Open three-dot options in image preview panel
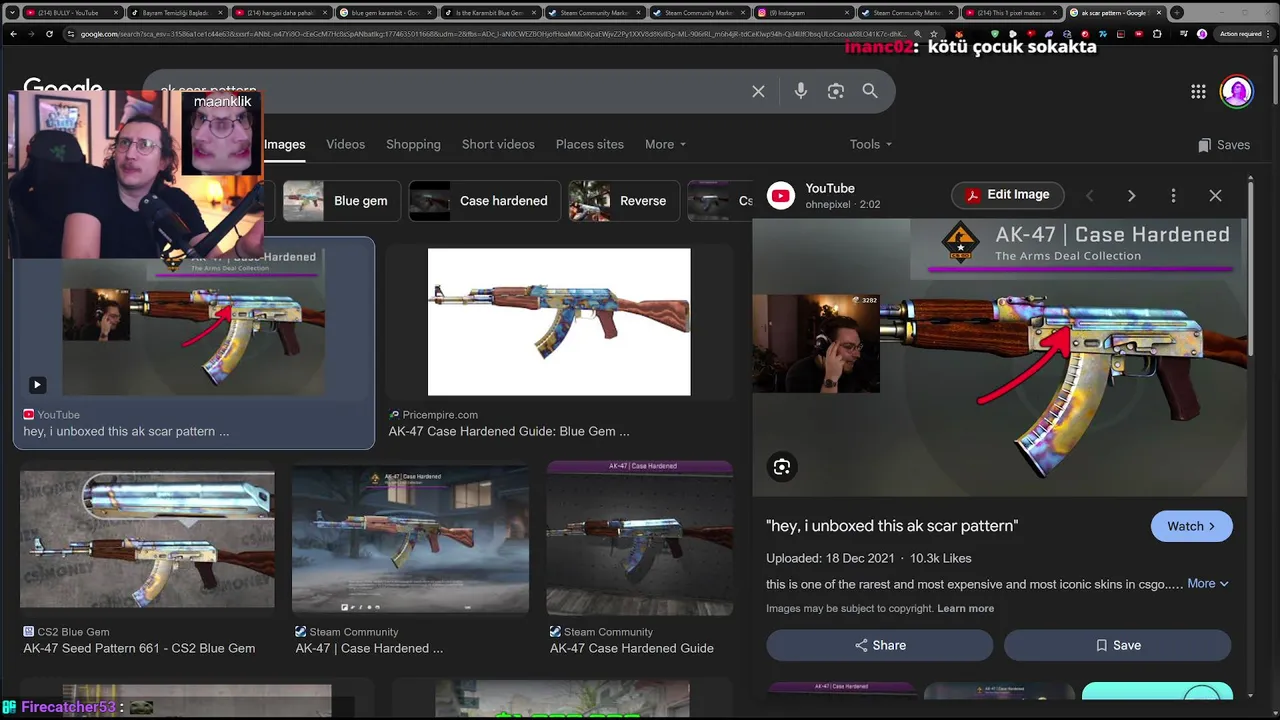The height and width of the screenshot is (720, 1280). [1173, 195]
